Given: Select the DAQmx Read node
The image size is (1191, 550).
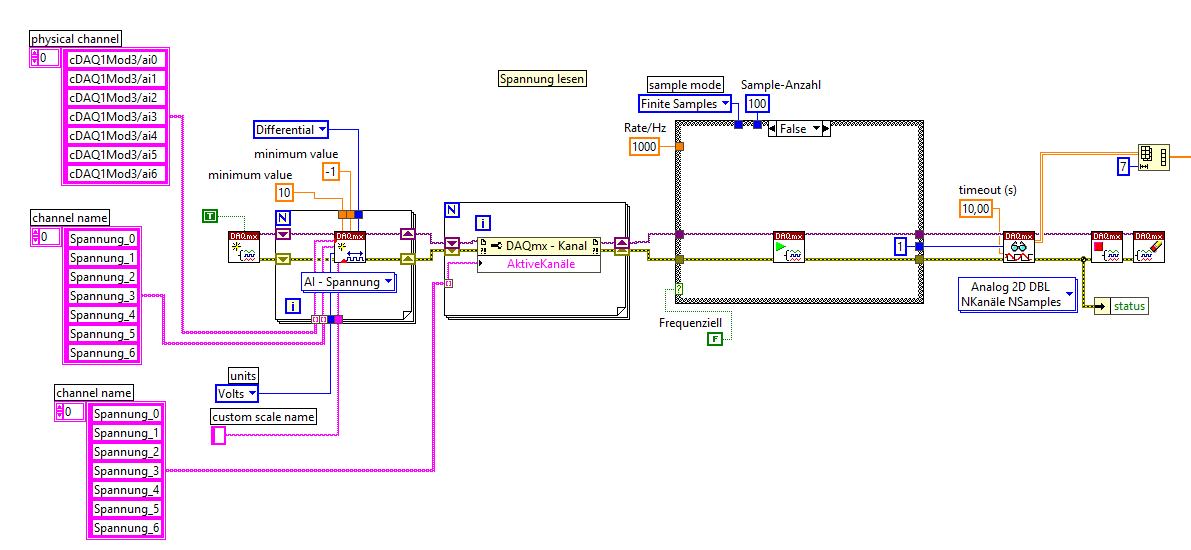Looking at the screenshot, I should click(x=1018, y=247).
